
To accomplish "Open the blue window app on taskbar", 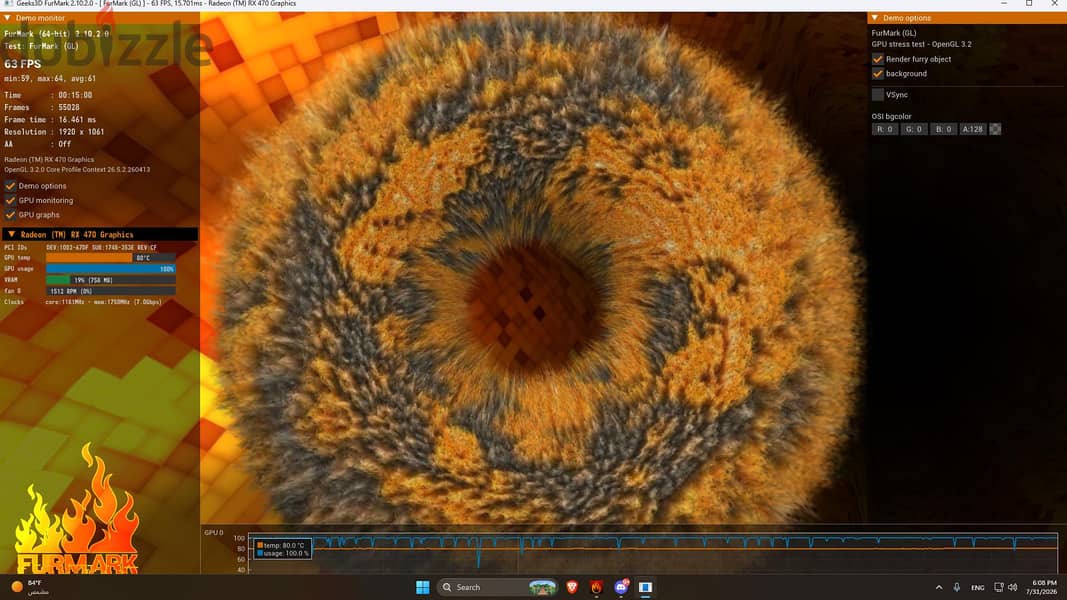I will tap(645, 587).
